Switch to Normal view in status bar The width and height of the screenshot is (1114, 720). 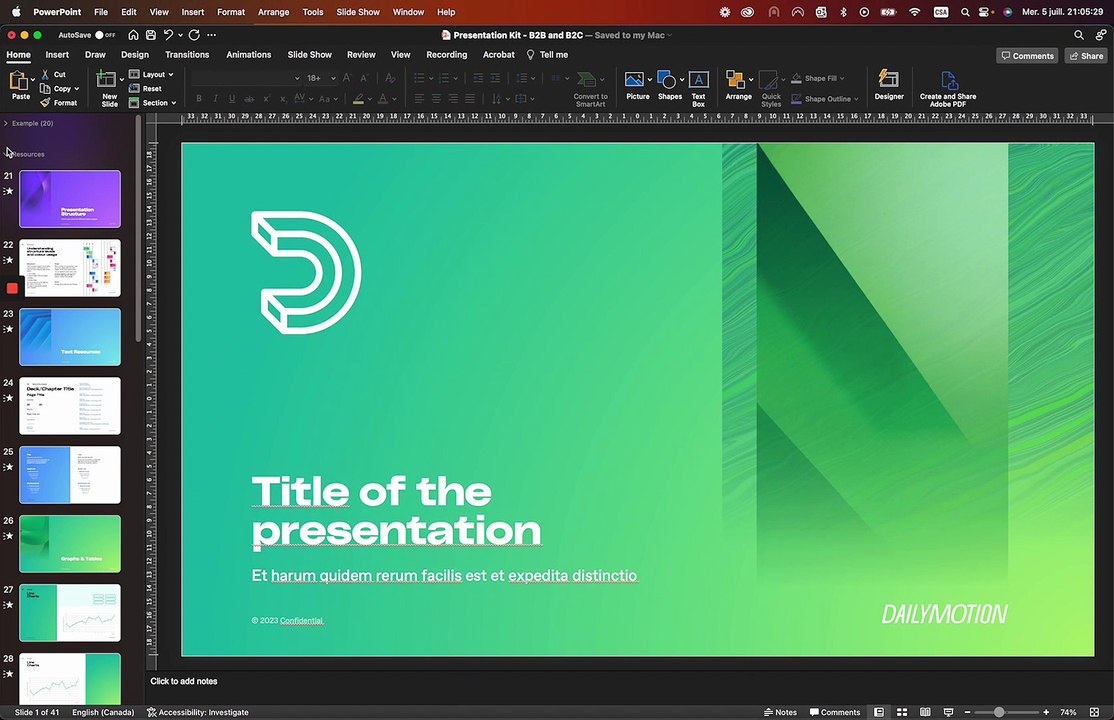click(879, 712)
